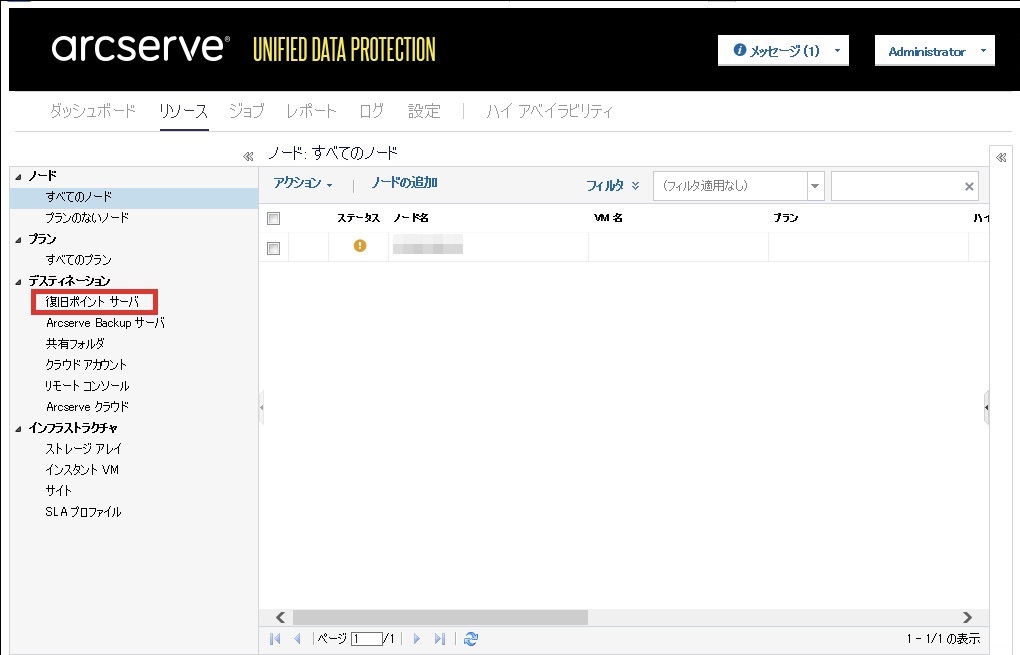Collapse the デスティネーション tree section
The image size is (1020, 655).
point(18,281)
